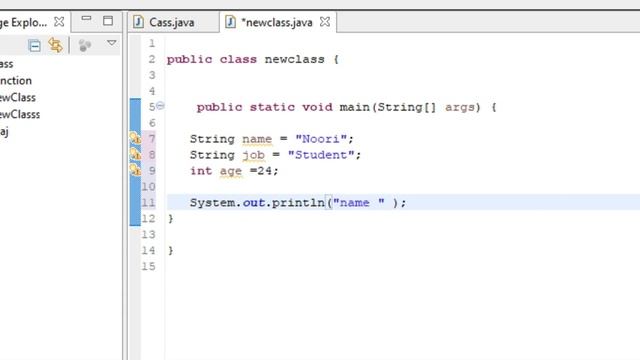Viewport: 640px width, 360px height.
Task: Click the 'newclass' class name on line 2
Action: point(294,59)
